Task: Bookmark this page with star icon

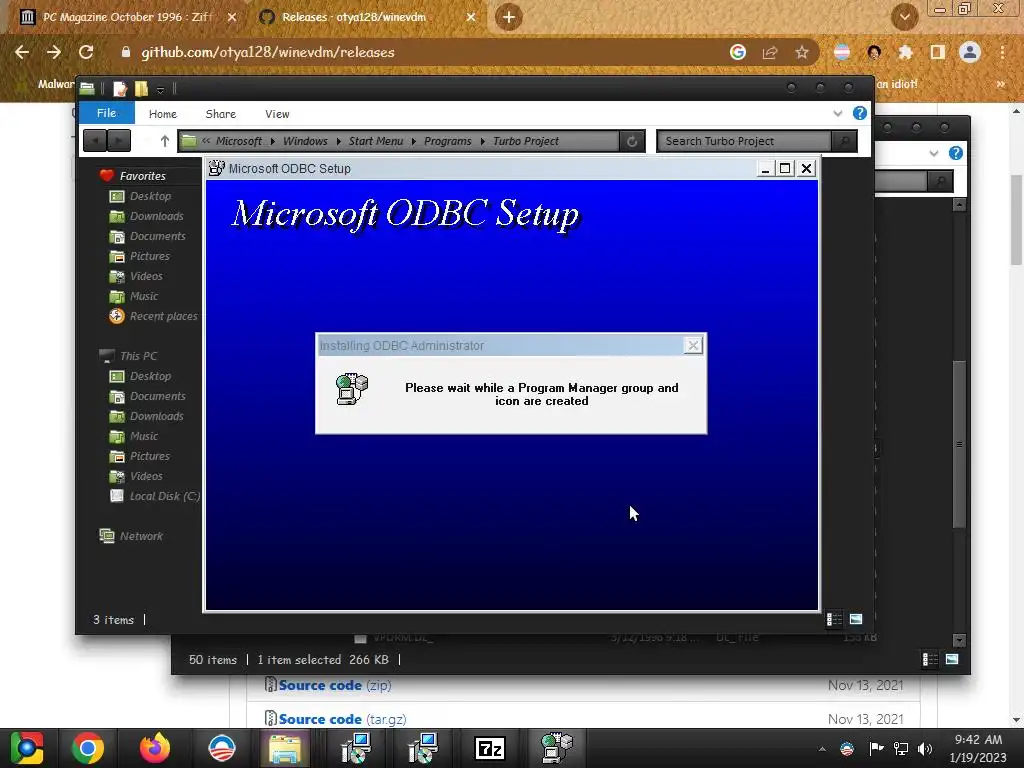Action: (x=802, y=52)
